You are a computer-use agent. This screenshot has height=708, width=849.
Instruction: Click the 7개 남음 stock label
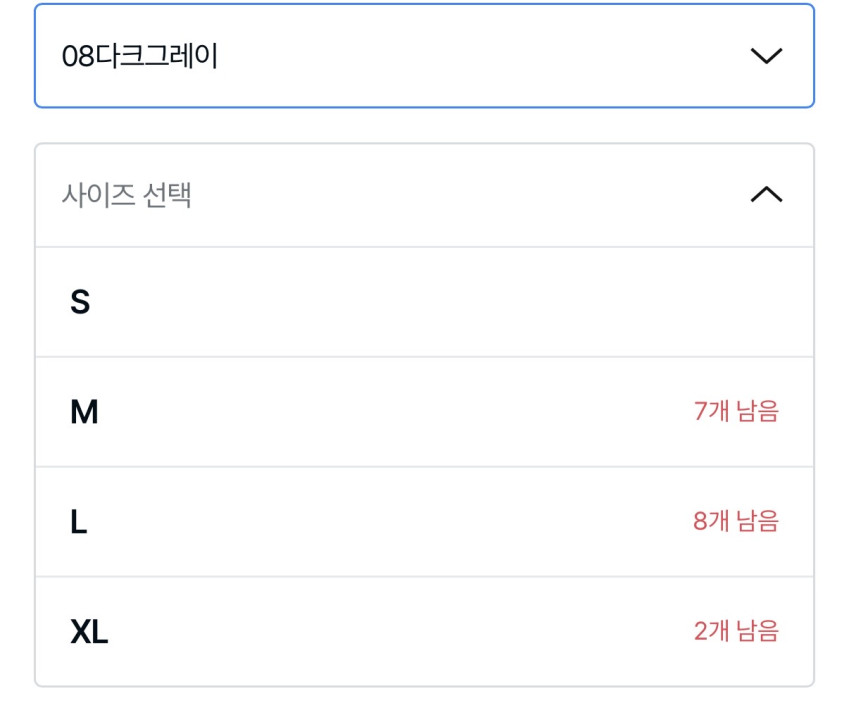(736, 412)
